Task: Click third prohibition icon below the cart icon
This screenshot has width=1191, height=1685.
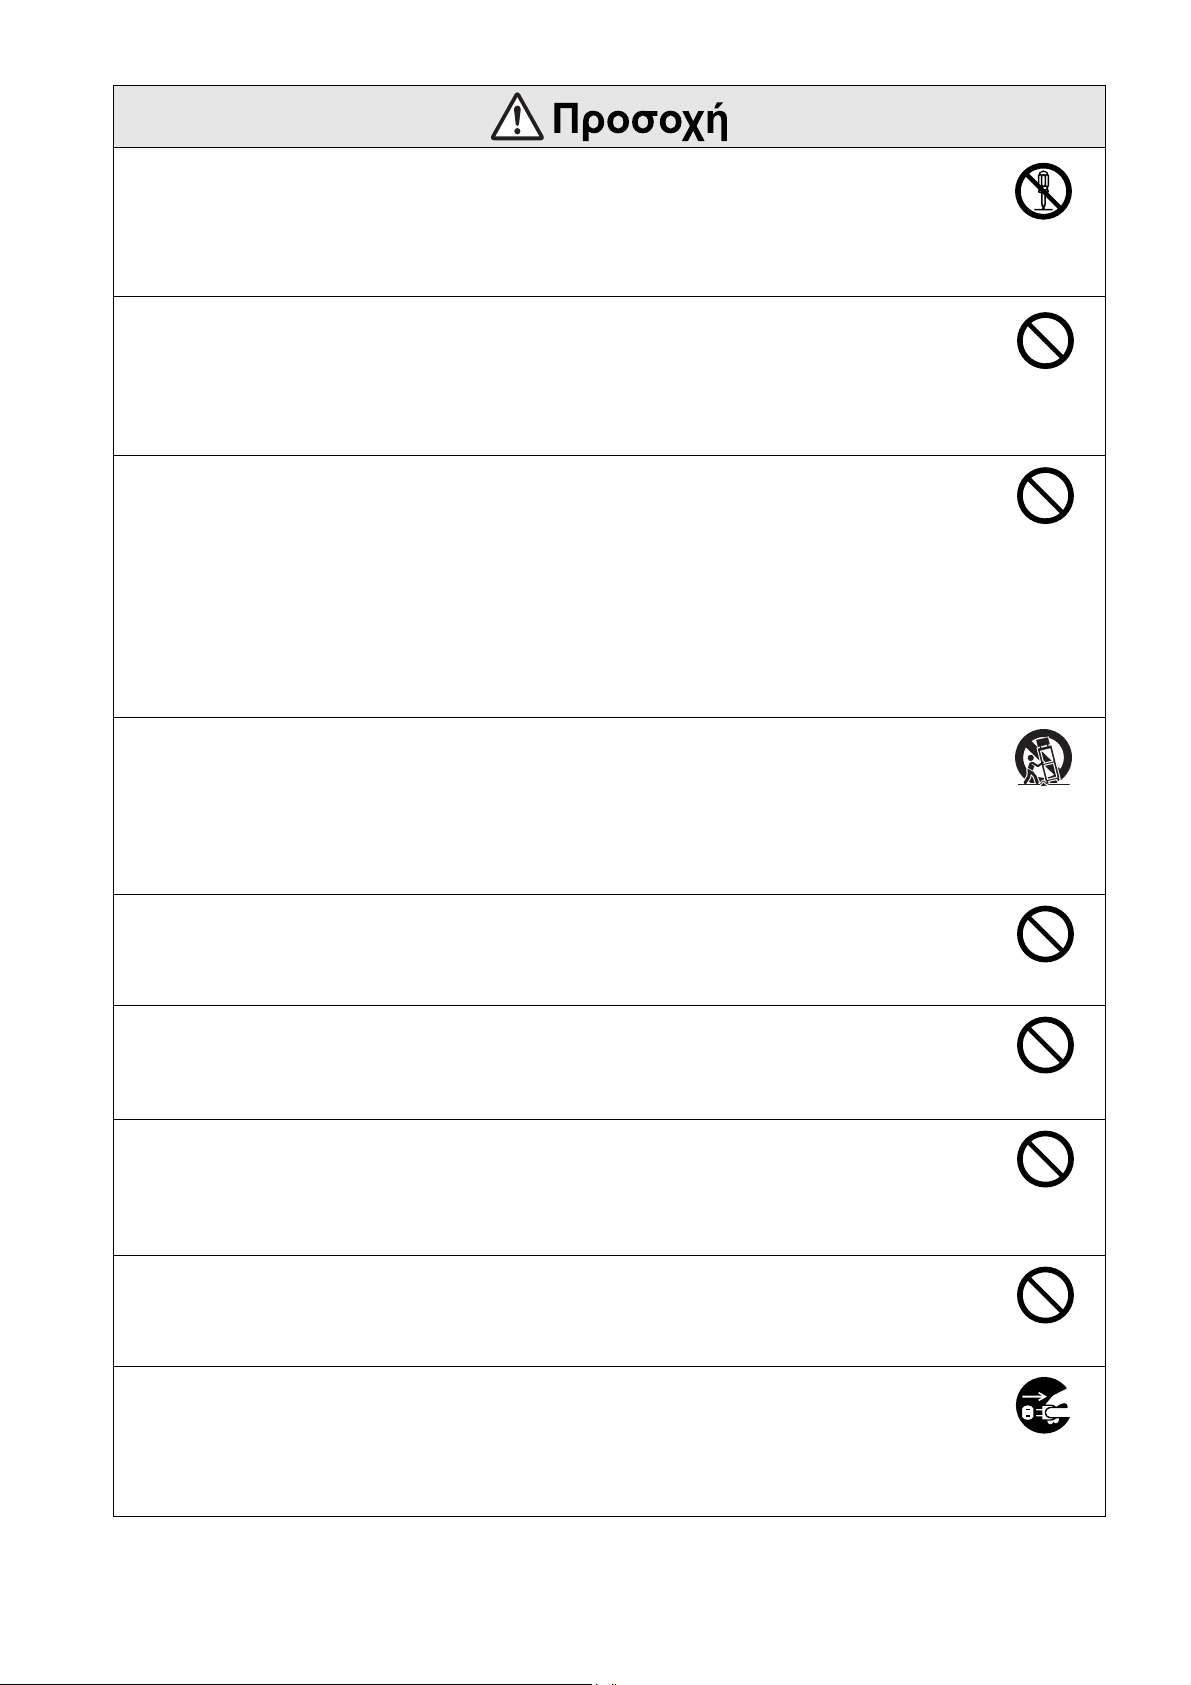Action: tap(1045, 1159)
